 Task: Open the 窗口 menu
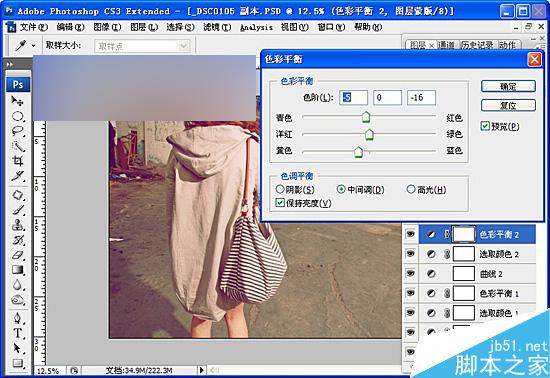coord(331,27)
